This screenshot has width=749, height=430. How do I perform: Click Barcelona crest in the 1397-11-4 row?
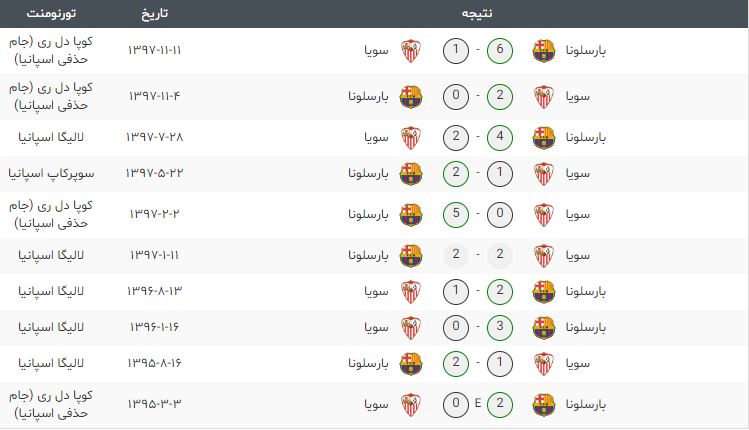click(411, 97)
